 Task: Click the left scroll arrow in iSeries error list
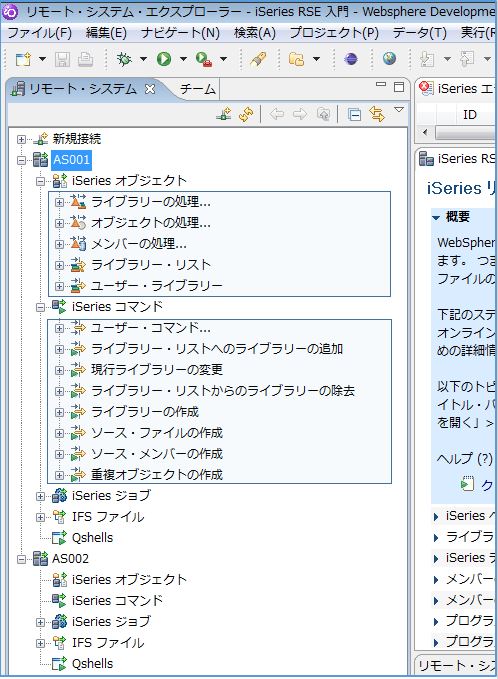tap(425, 133)
